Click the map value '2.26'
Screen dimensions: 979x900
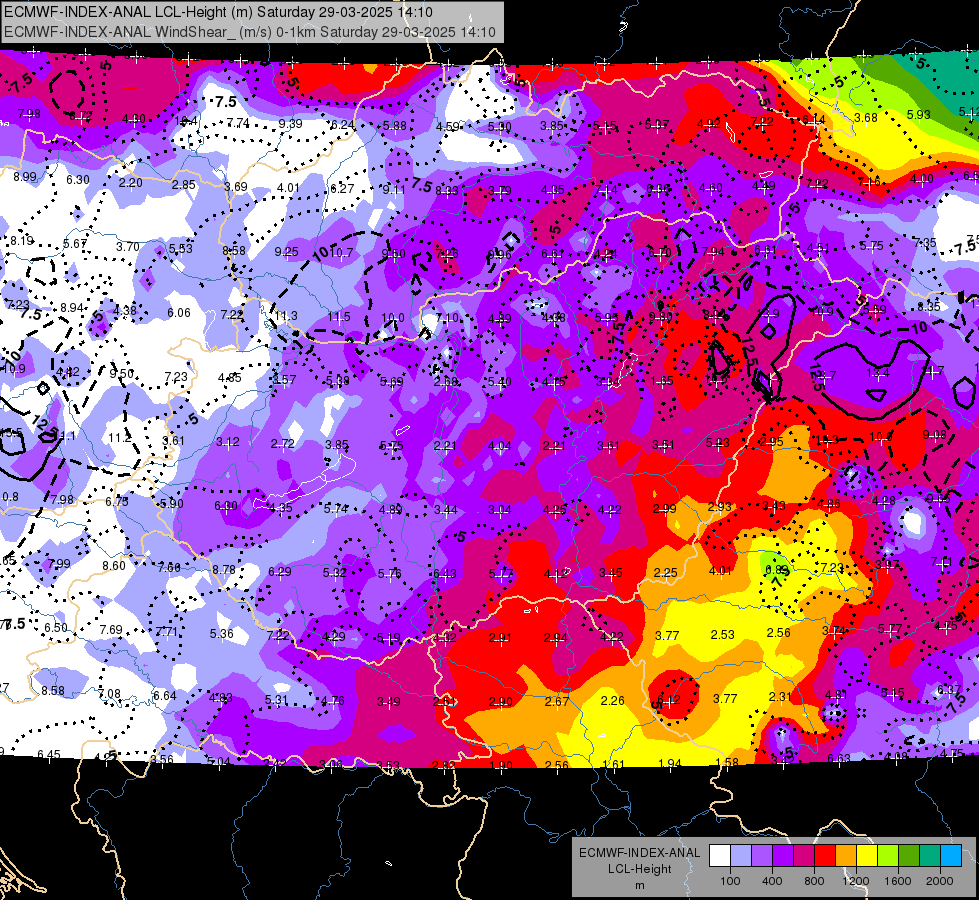[612, 700]
